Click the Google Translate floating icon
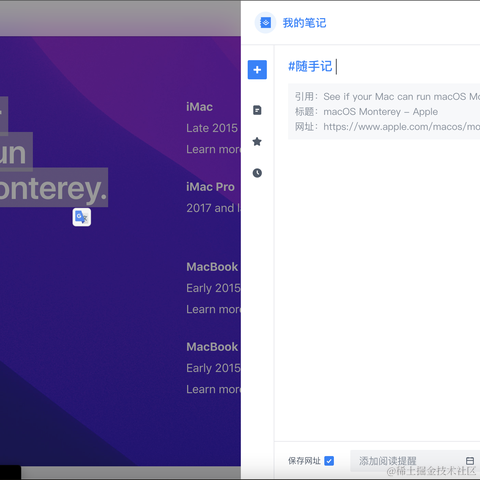 [82, 217]
